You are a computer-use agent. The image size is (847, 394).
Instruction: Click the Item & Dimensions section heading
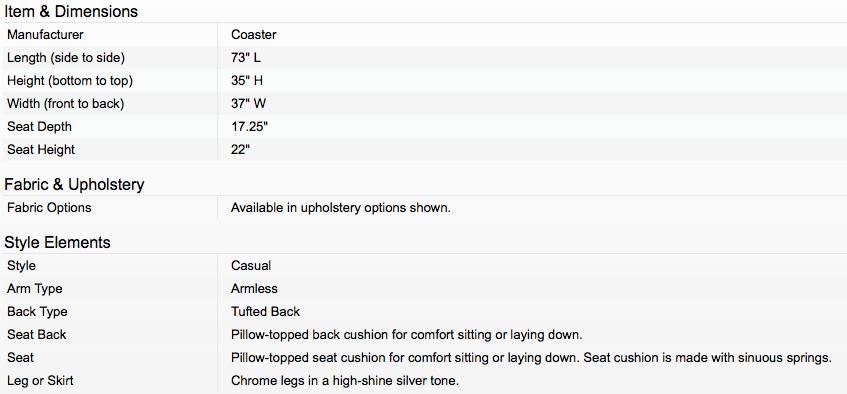click(71, 11)
